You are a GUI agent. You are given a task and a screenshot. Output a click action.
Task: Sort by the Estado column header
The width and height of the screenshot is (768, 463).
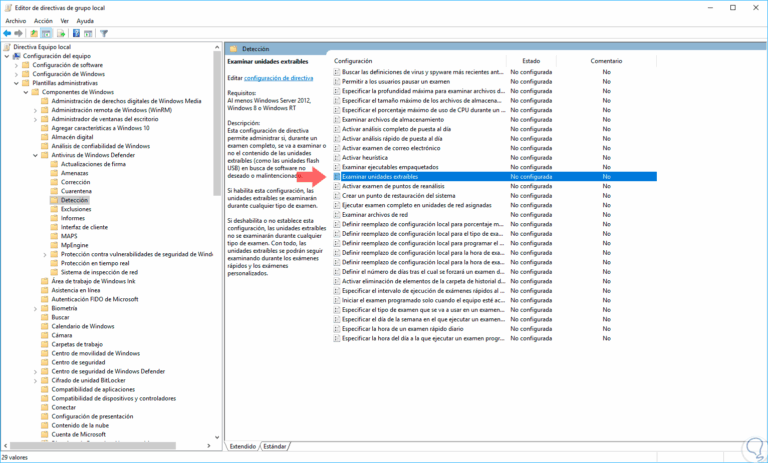(531, 61)
